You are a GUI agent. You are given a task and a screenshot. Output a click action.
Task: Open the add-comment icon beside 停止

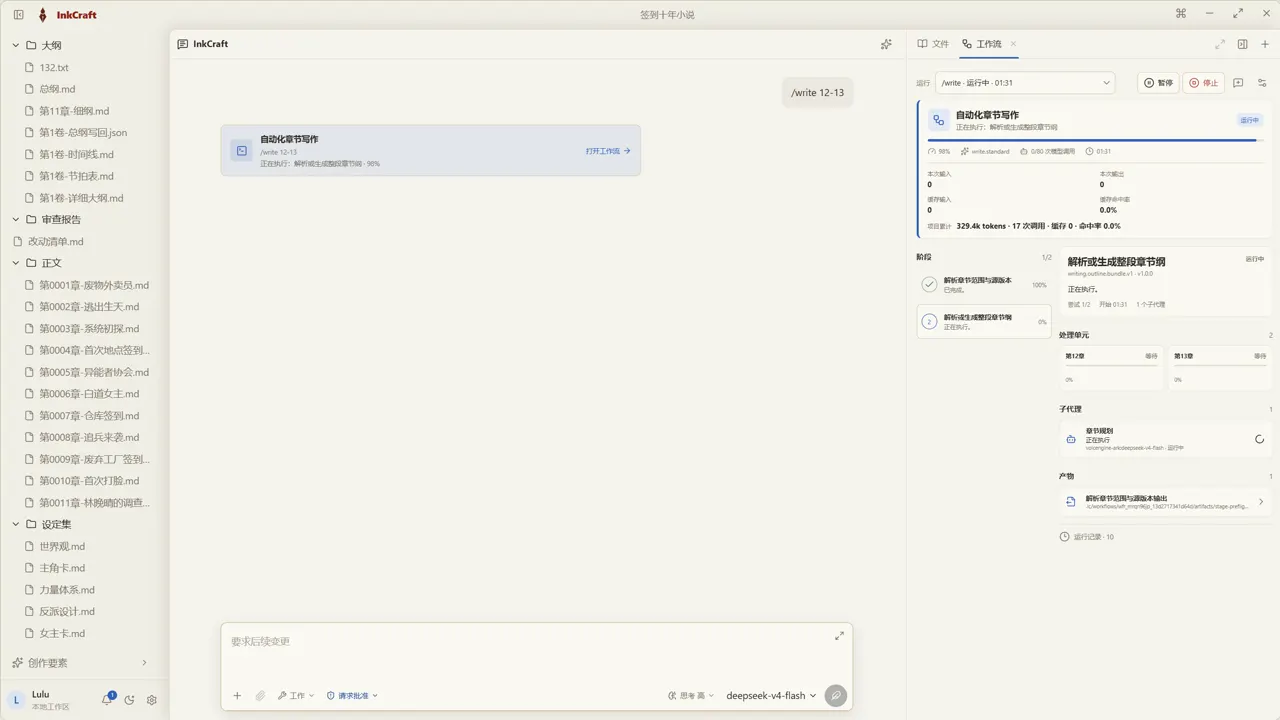[1238, 83]
